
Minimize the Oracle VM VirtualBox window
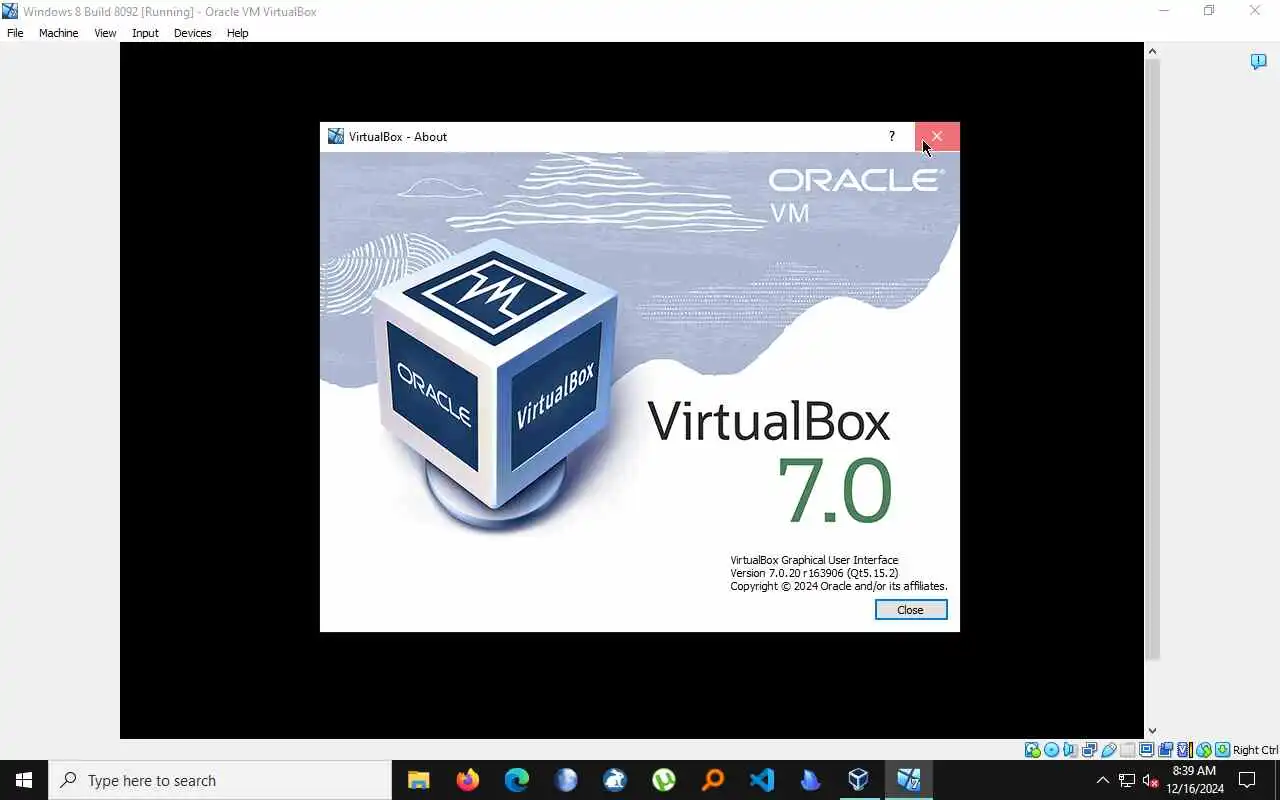(1163, 11)
